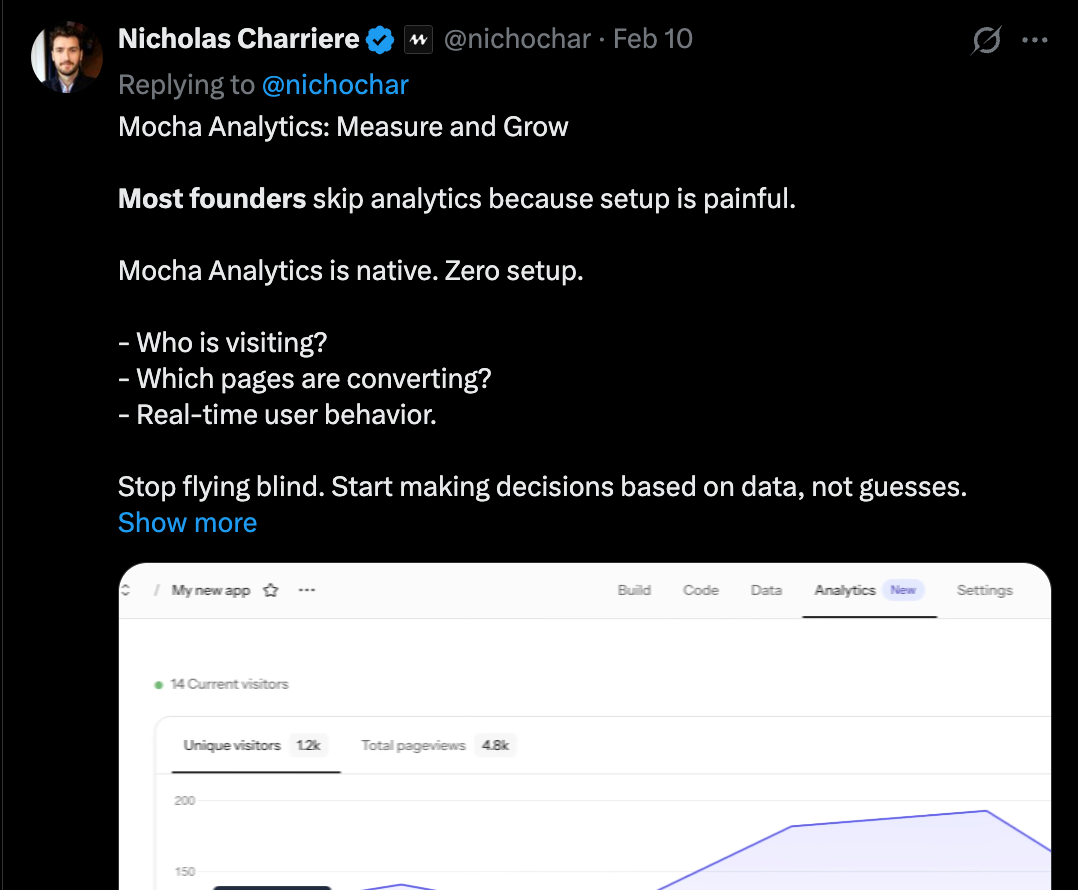The width and height of the screenshot is (1078, 890).
Task: Click the "My new app" breadcrumb title
Action: click(210, 590)
